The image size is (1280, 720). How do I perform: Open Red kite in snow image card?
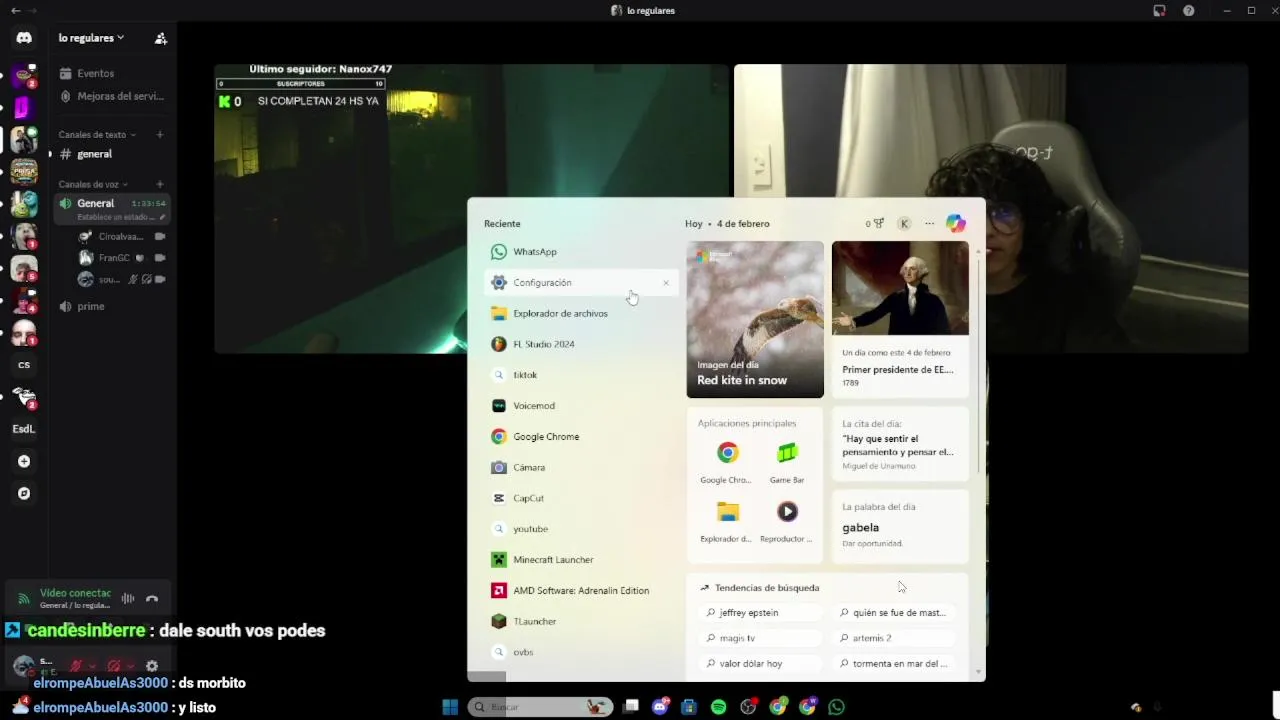(x=755, y=319)
